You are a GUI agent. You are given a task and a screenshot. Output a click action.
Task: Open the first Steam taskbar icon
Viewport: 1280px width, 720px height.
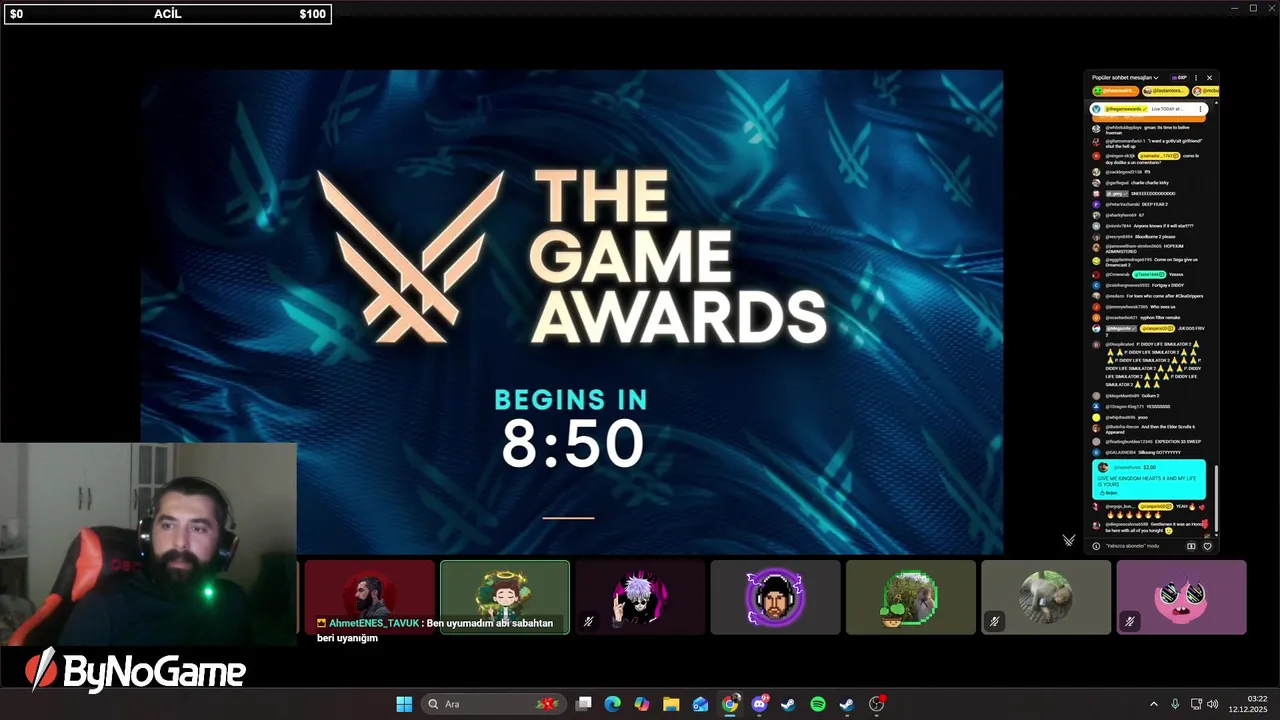(788, 704)
